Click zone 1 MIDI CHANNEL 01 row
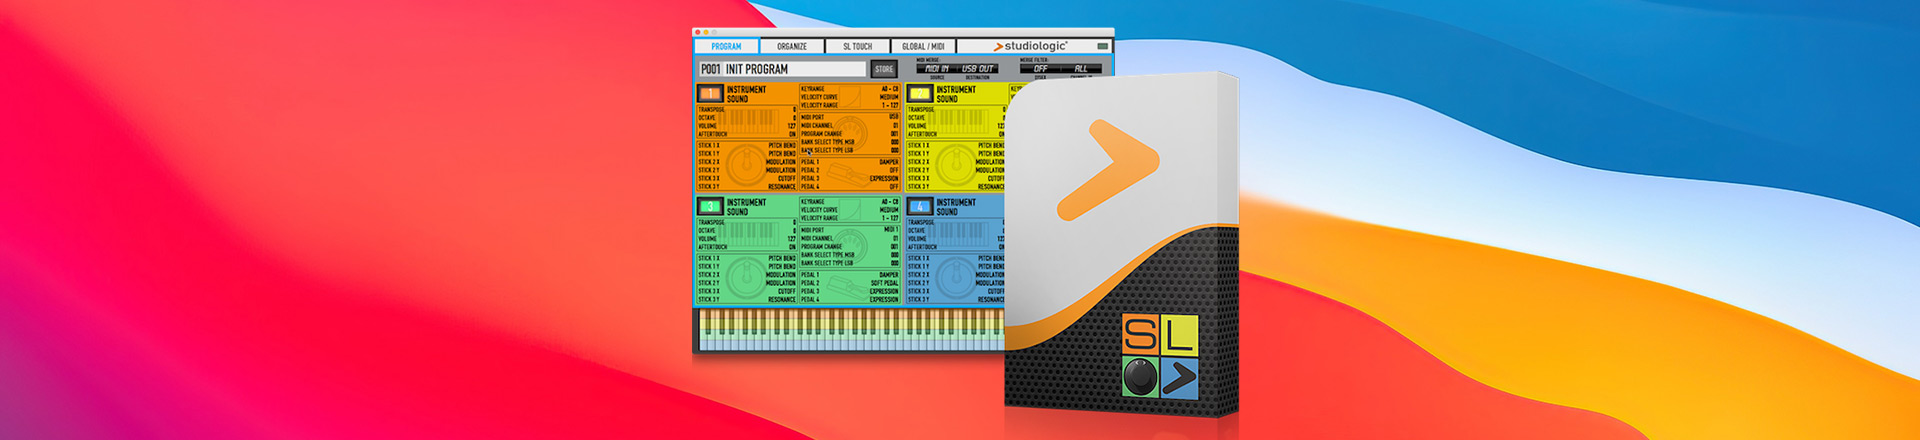 click(849, 126)
